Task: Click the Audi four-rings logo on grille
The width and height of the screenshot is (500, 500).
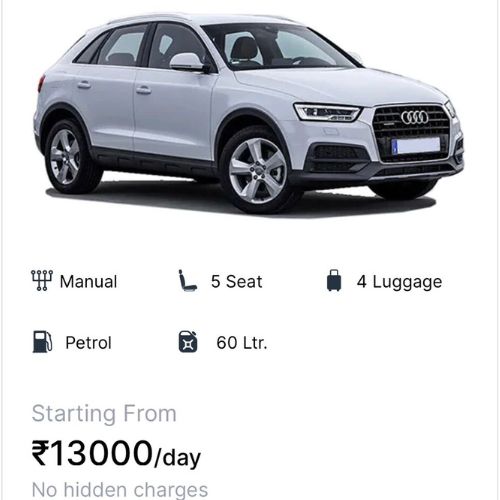Action: point(414,117)
